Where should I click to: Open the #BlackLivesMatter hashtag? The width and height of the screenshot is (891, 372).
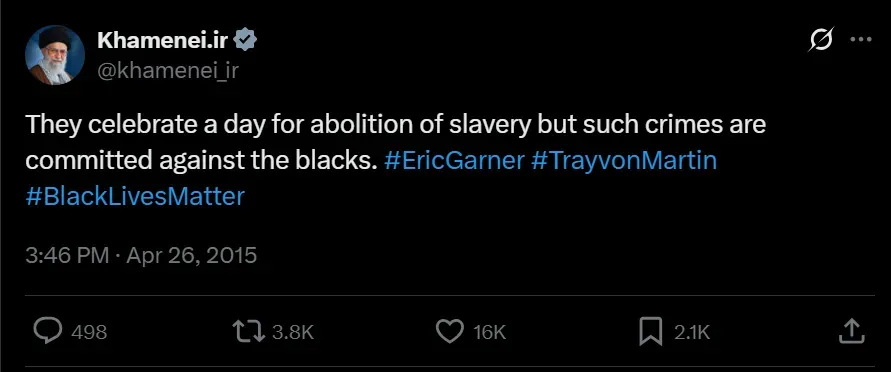click(135, 197)
